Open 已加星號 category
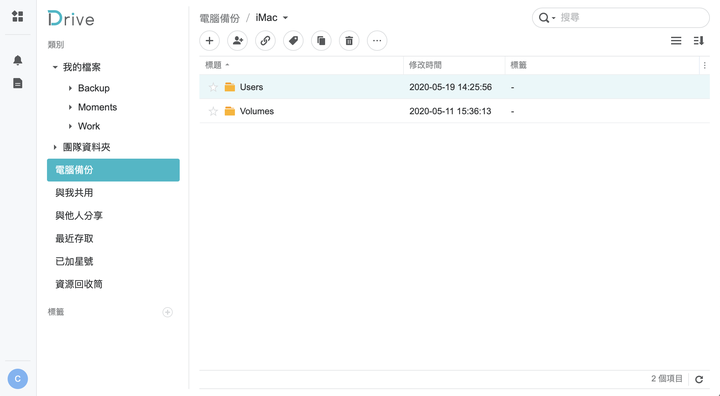The image size is (720, 396). pyautogui.click(x=74, y=261)
